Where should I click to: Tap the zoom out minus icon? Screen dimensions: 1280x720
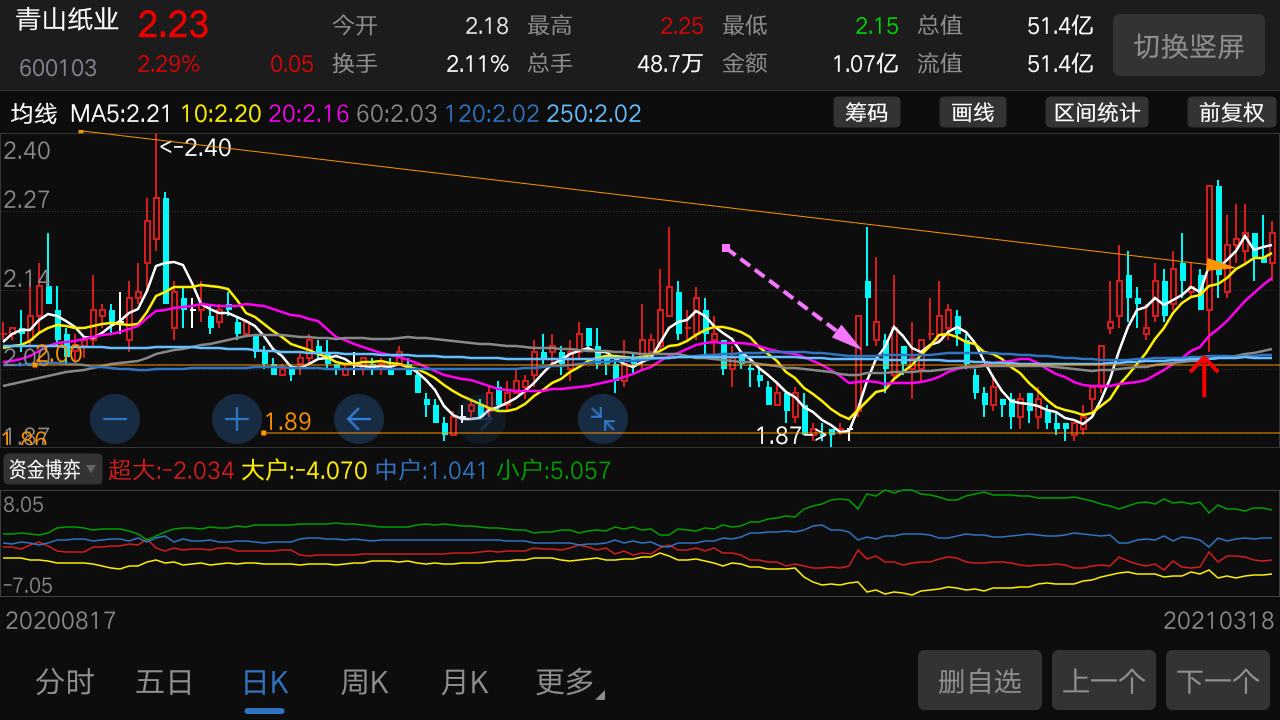point(115,420)
